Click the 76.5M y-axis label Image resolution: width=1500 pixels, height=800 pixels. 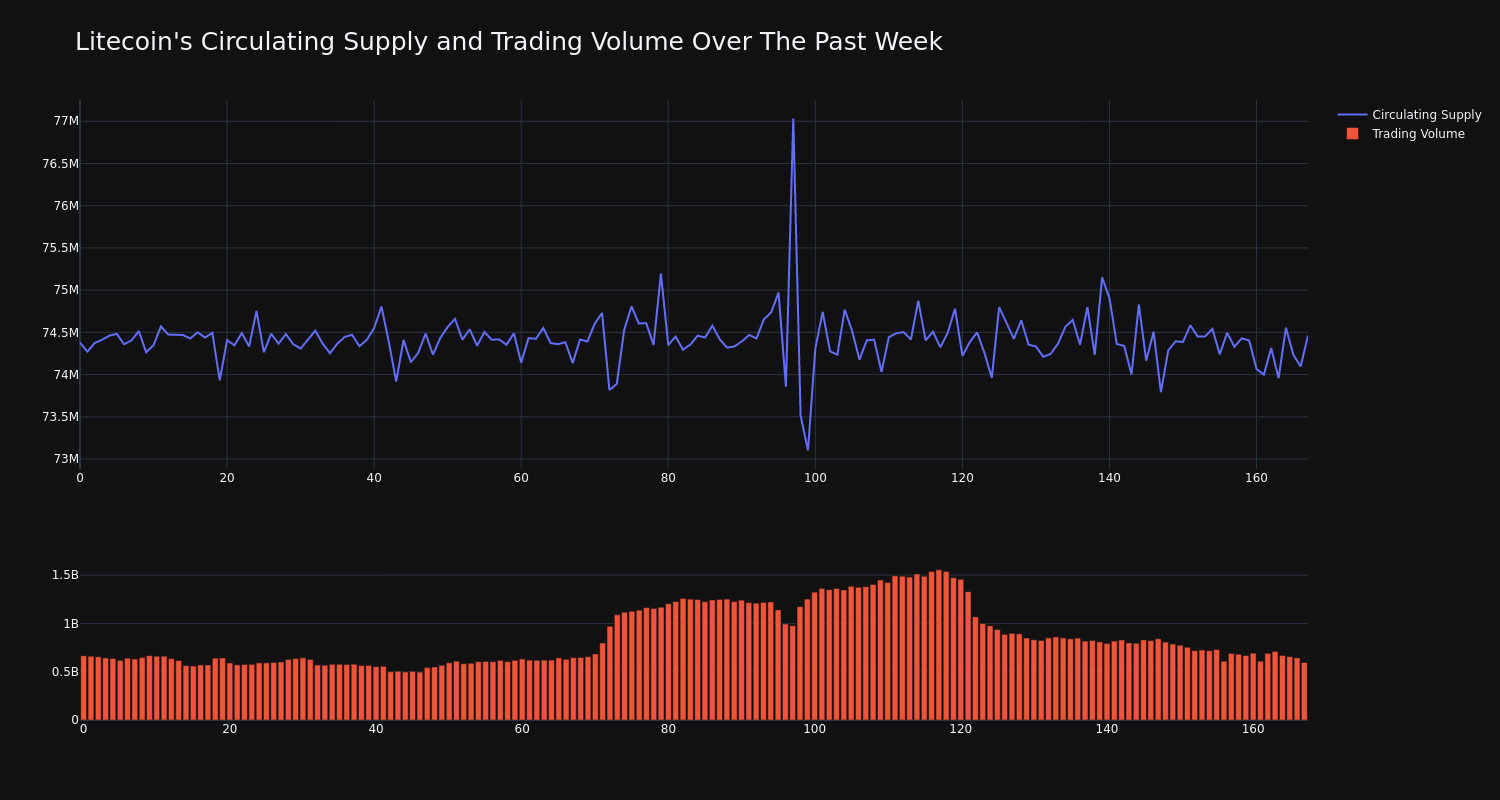[60, 164]
